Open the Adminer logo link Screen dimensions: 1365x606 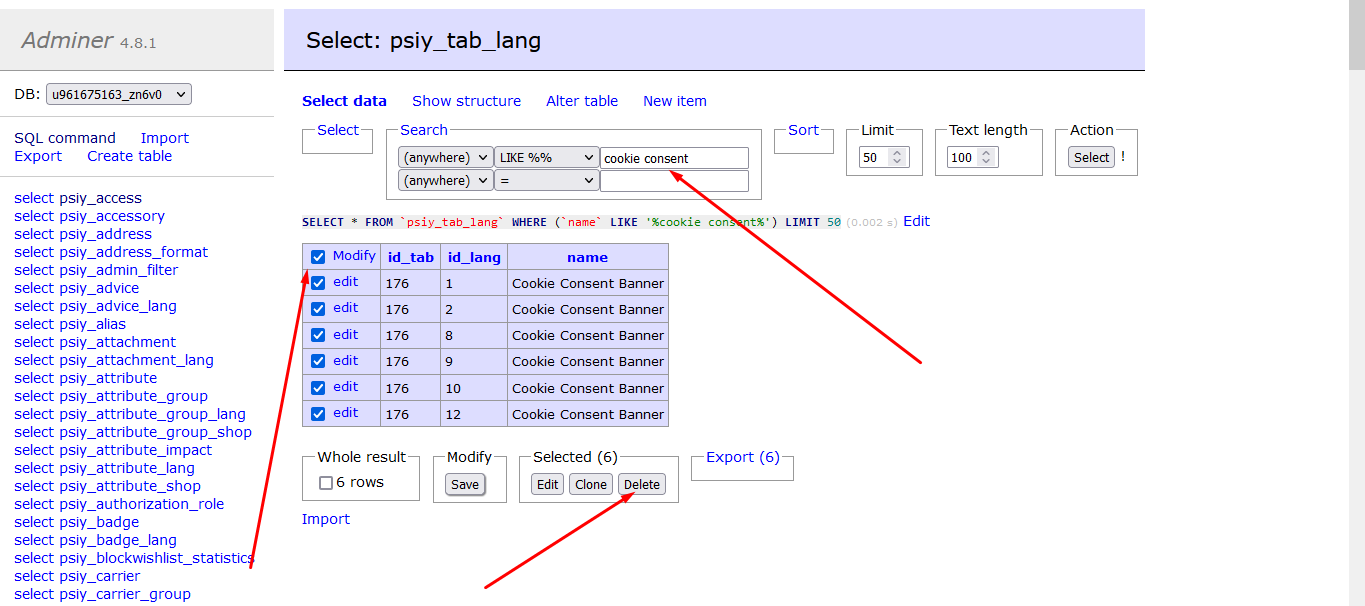click(x=67, y=40)
